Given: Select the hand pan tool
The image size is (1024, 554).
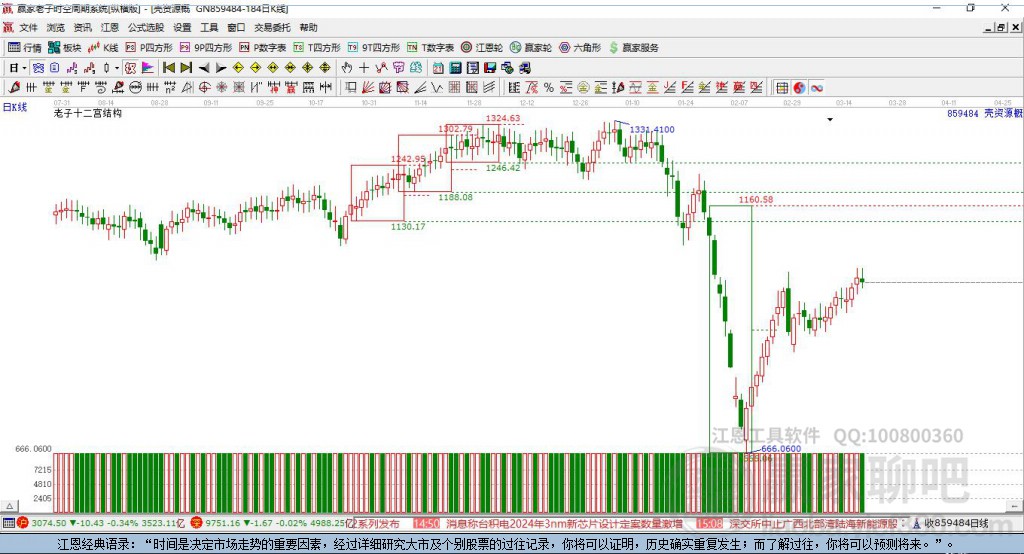Looking at the screenshot, I should [347, 67].
